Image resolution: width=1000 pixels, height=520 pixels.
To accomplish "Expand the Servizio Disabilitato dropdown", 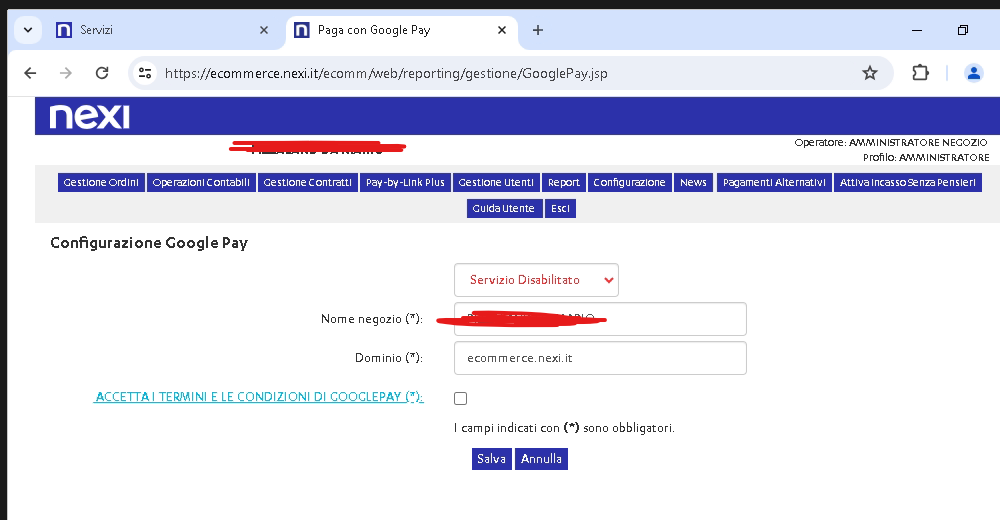I will point(536,280).
